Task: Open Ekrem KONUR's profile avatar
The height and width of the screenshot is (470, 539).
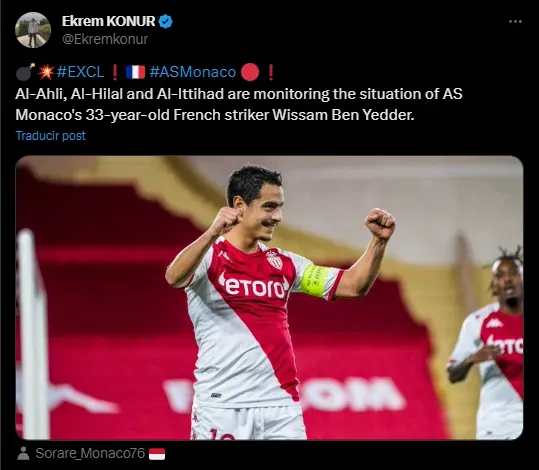Action: [33, 30]
